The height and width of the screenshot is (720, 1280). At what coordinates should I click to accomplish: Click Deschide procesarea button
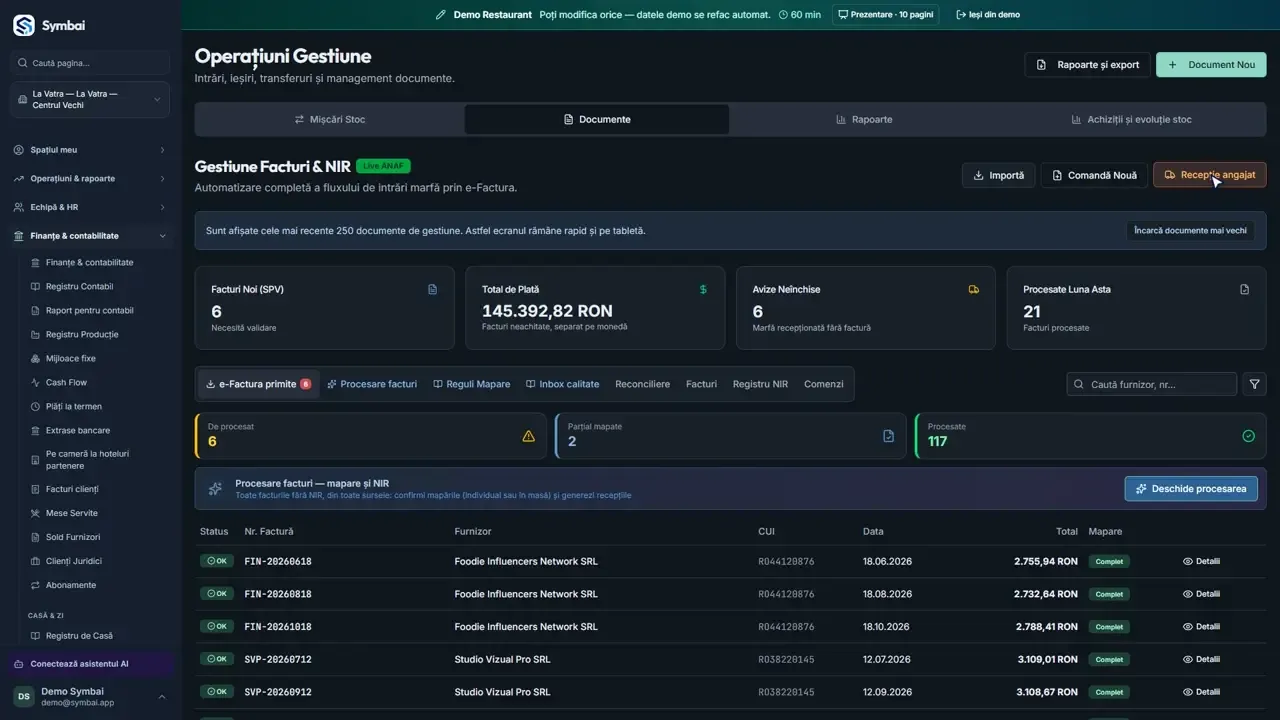click(x=1191, y=489)
